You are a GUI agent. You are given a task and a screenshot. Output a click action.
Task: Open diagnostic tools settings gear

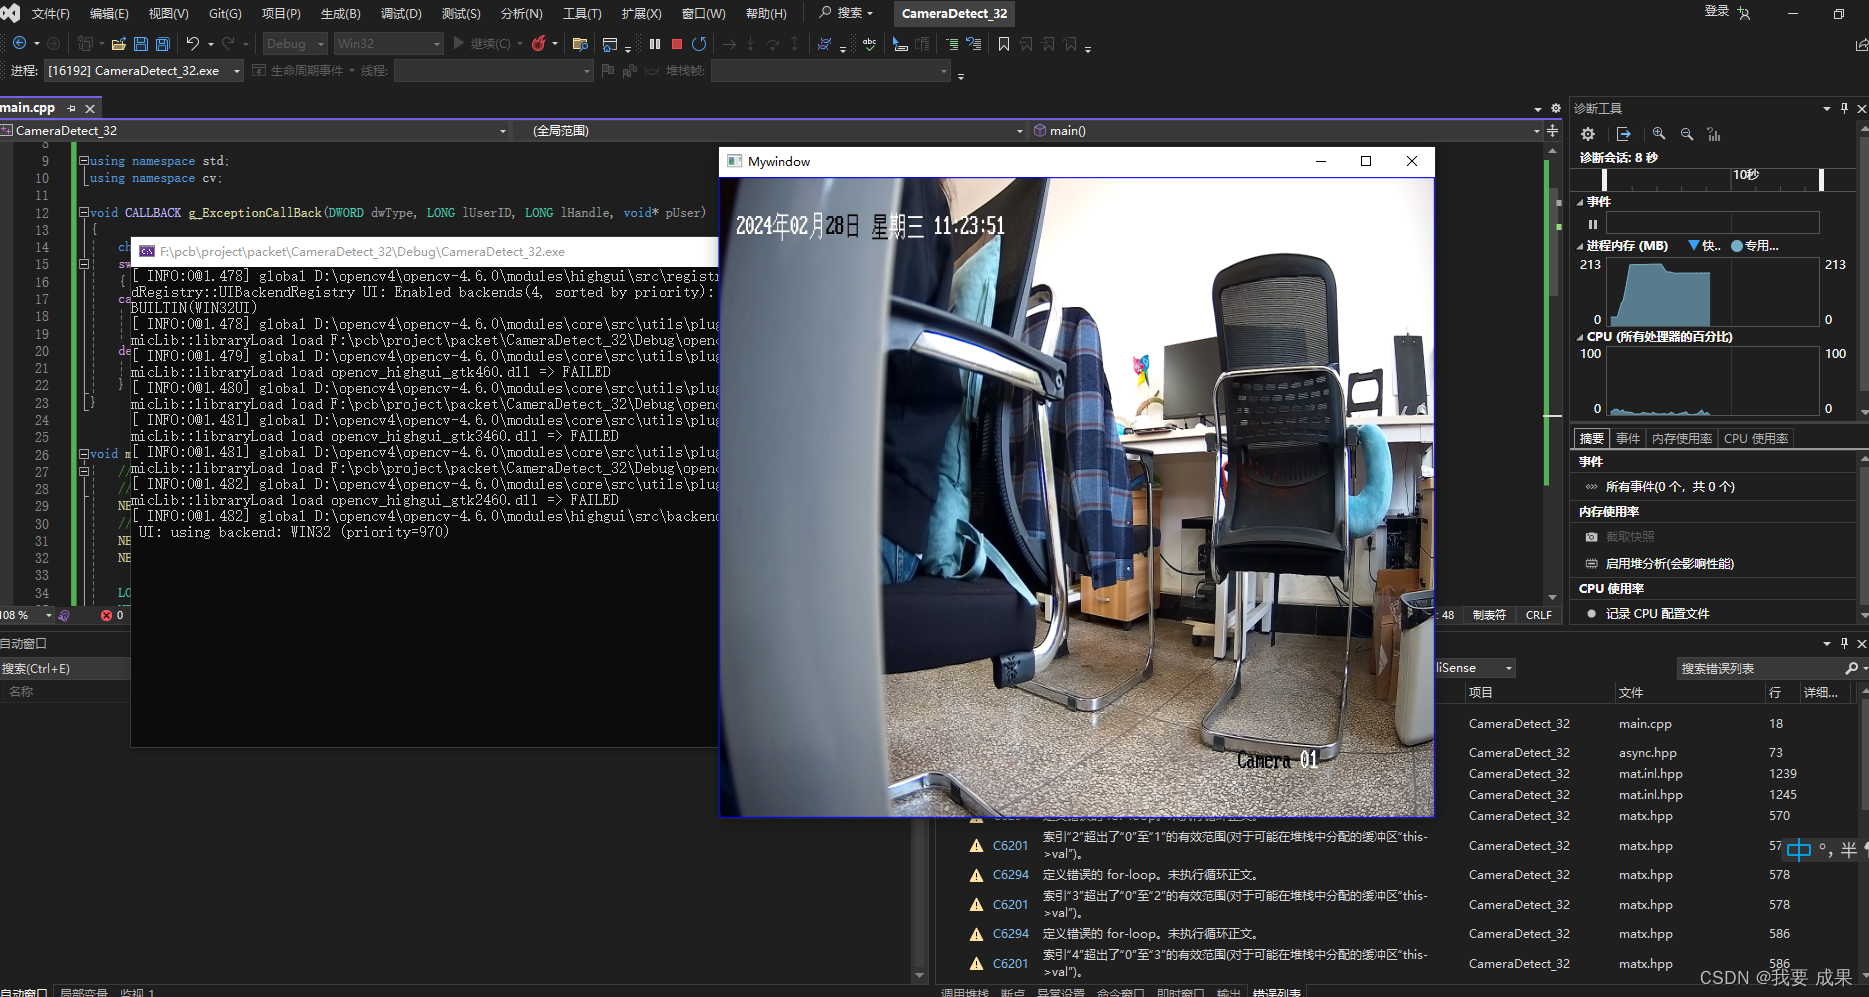point(1588,134)
